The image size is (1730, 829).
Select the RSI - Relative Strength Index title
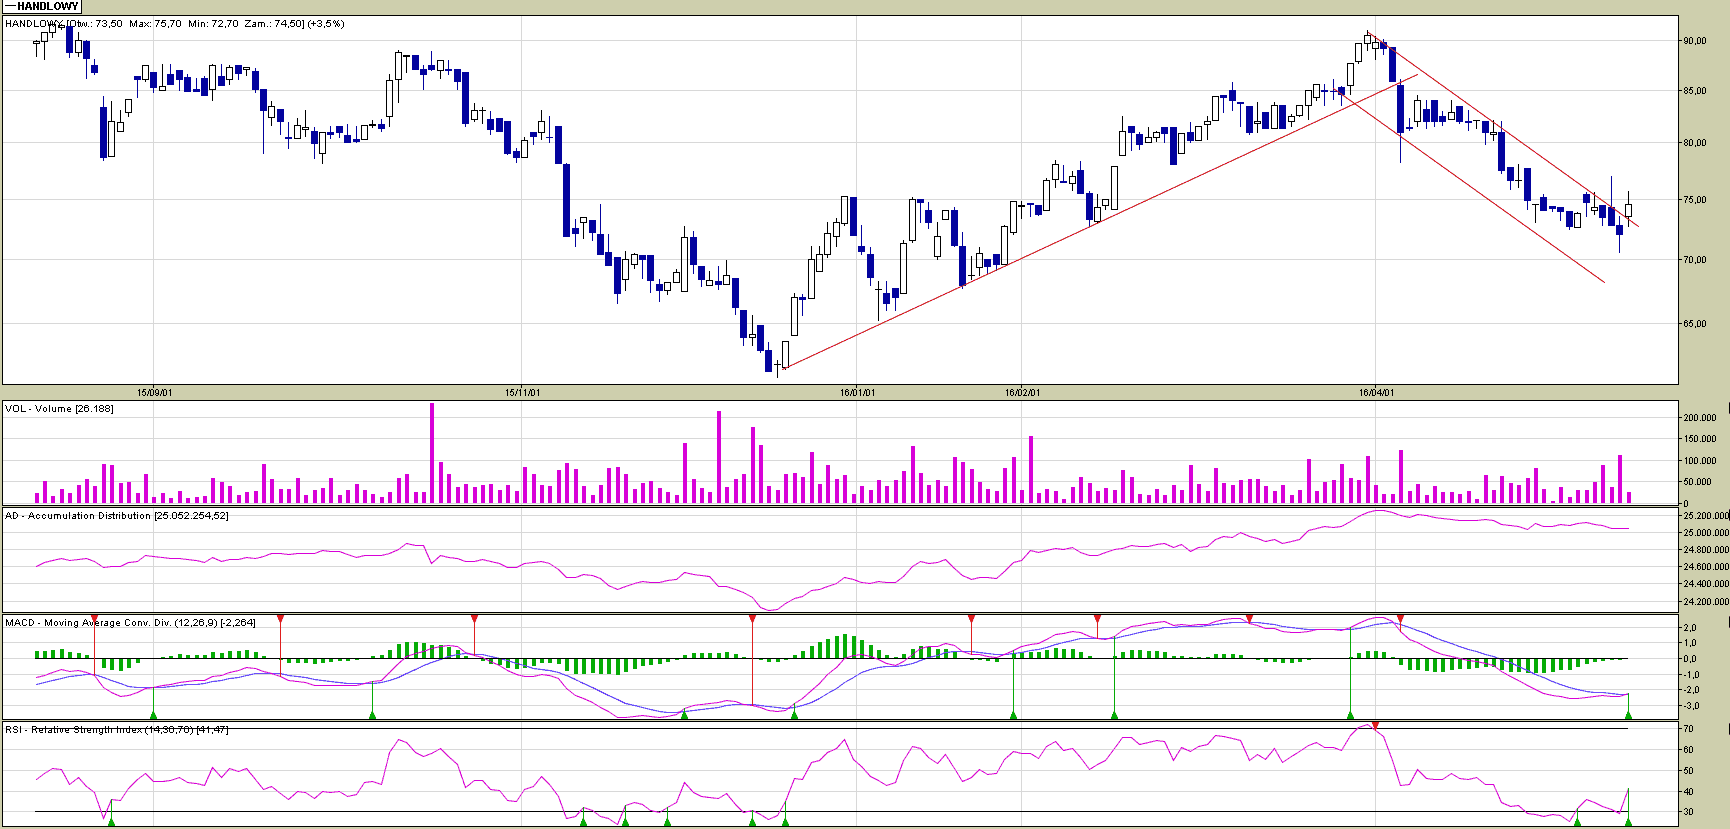tap(116, 730)
